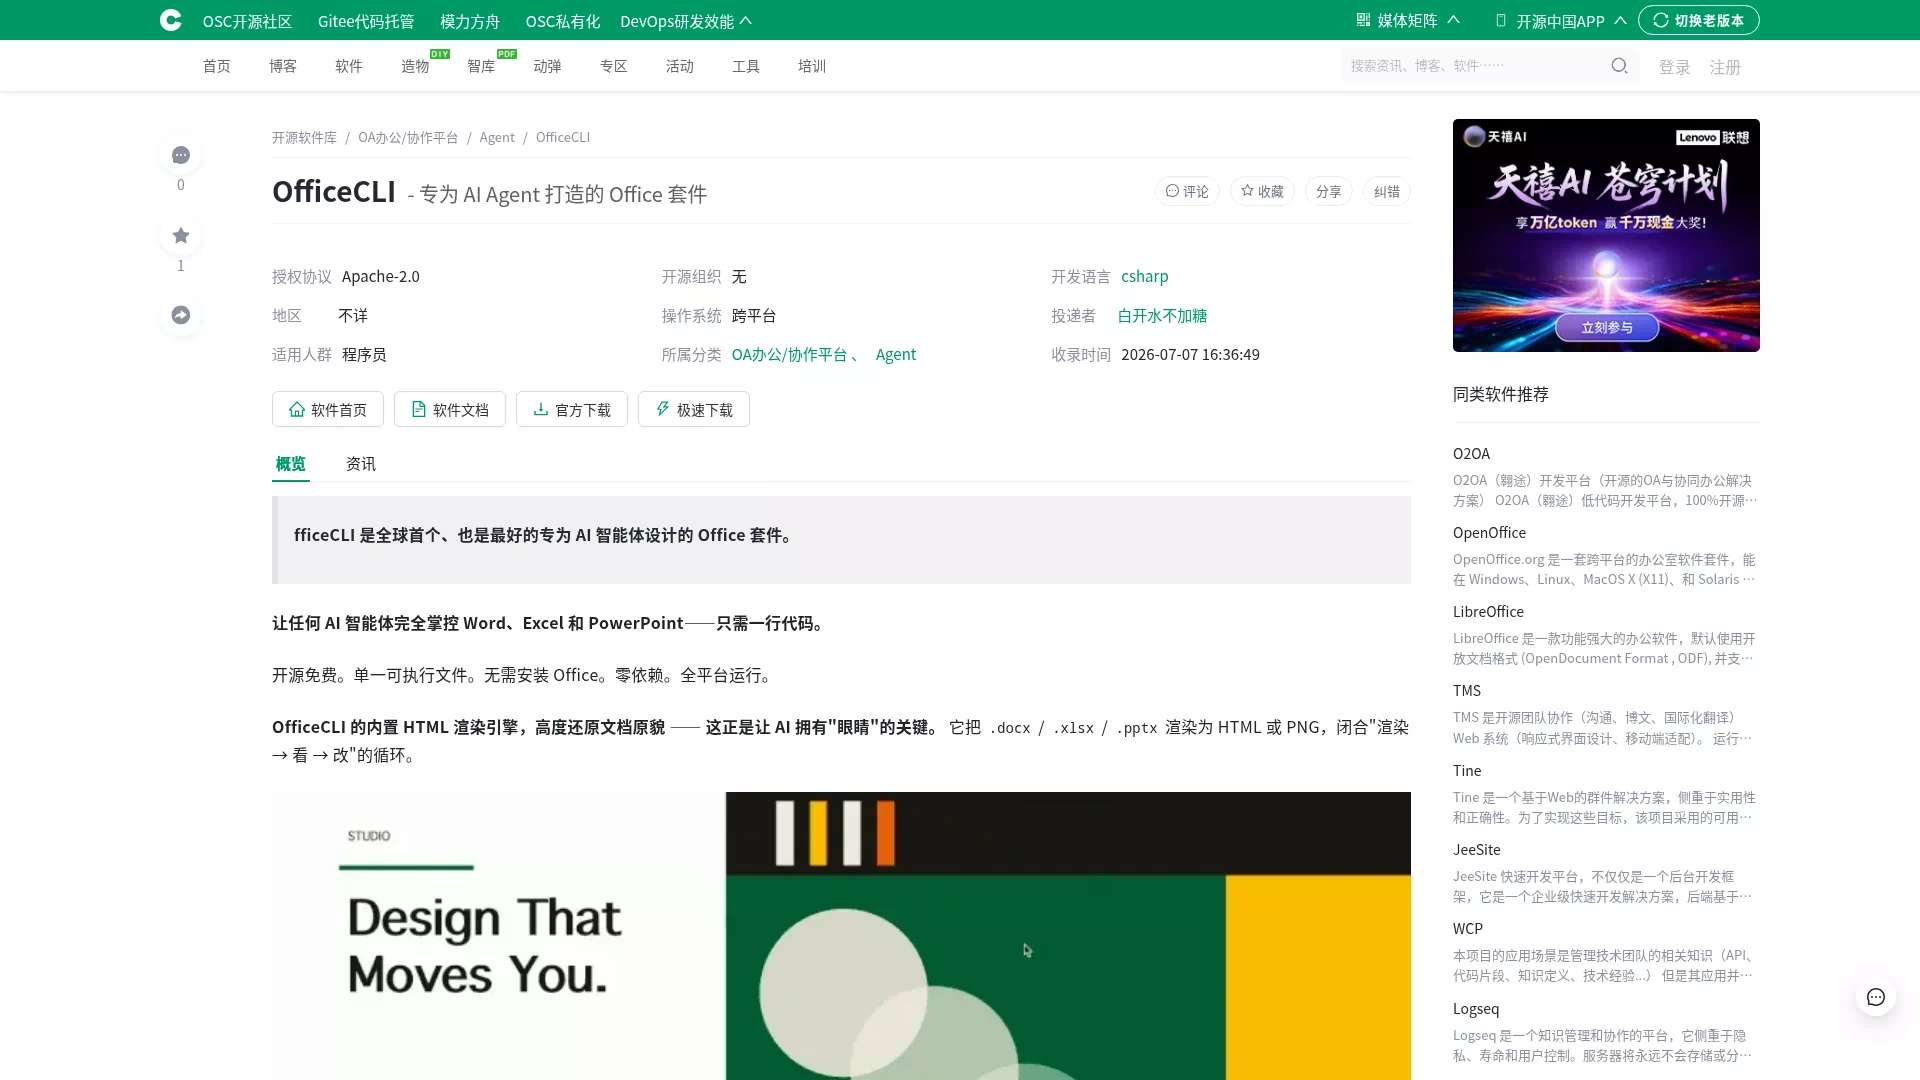Click Apache-2.0 license text
1920x1080 pixels.
(381, 276)
